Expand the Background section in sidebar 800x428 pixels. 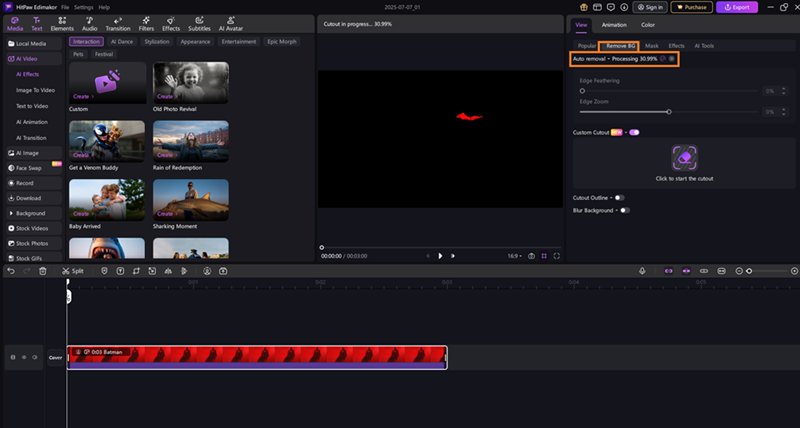pos(34,213)
